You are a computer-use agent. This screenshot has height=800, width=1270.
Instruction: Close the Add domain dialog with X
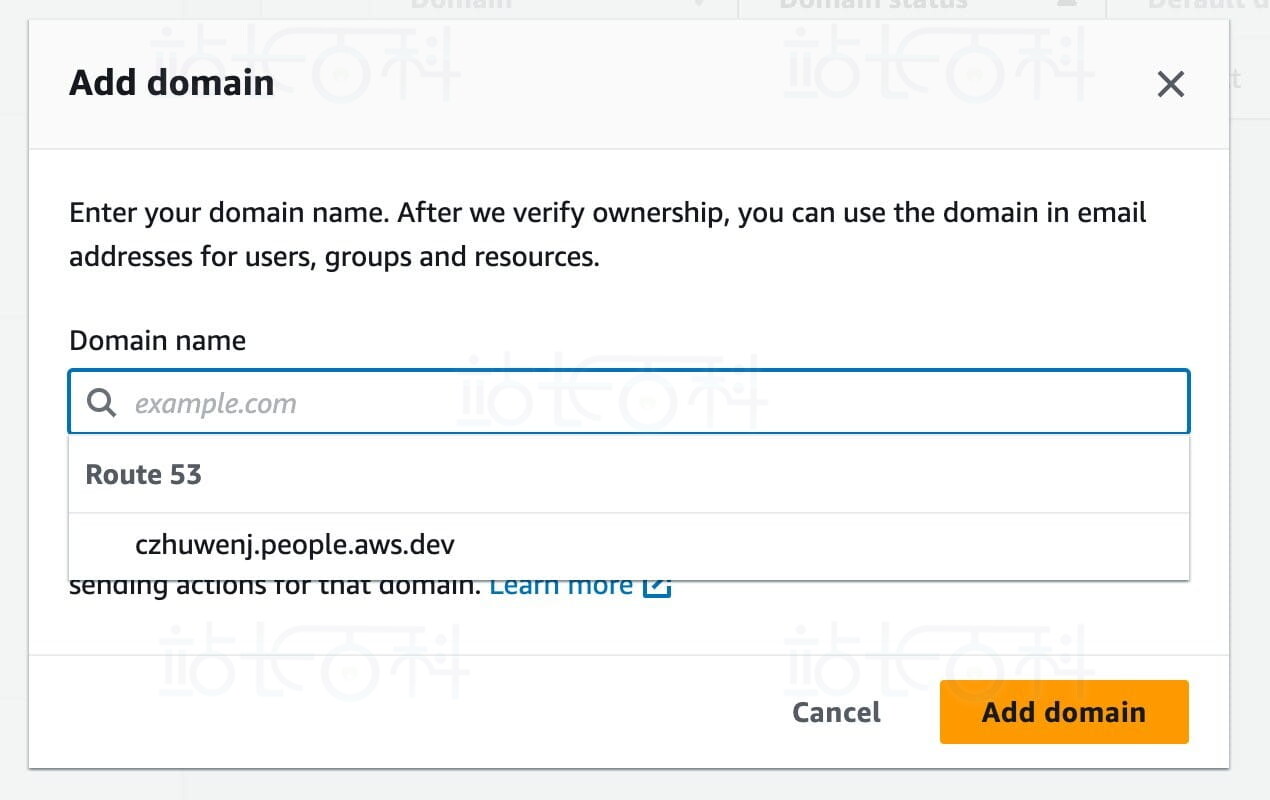coord(1170,84)
